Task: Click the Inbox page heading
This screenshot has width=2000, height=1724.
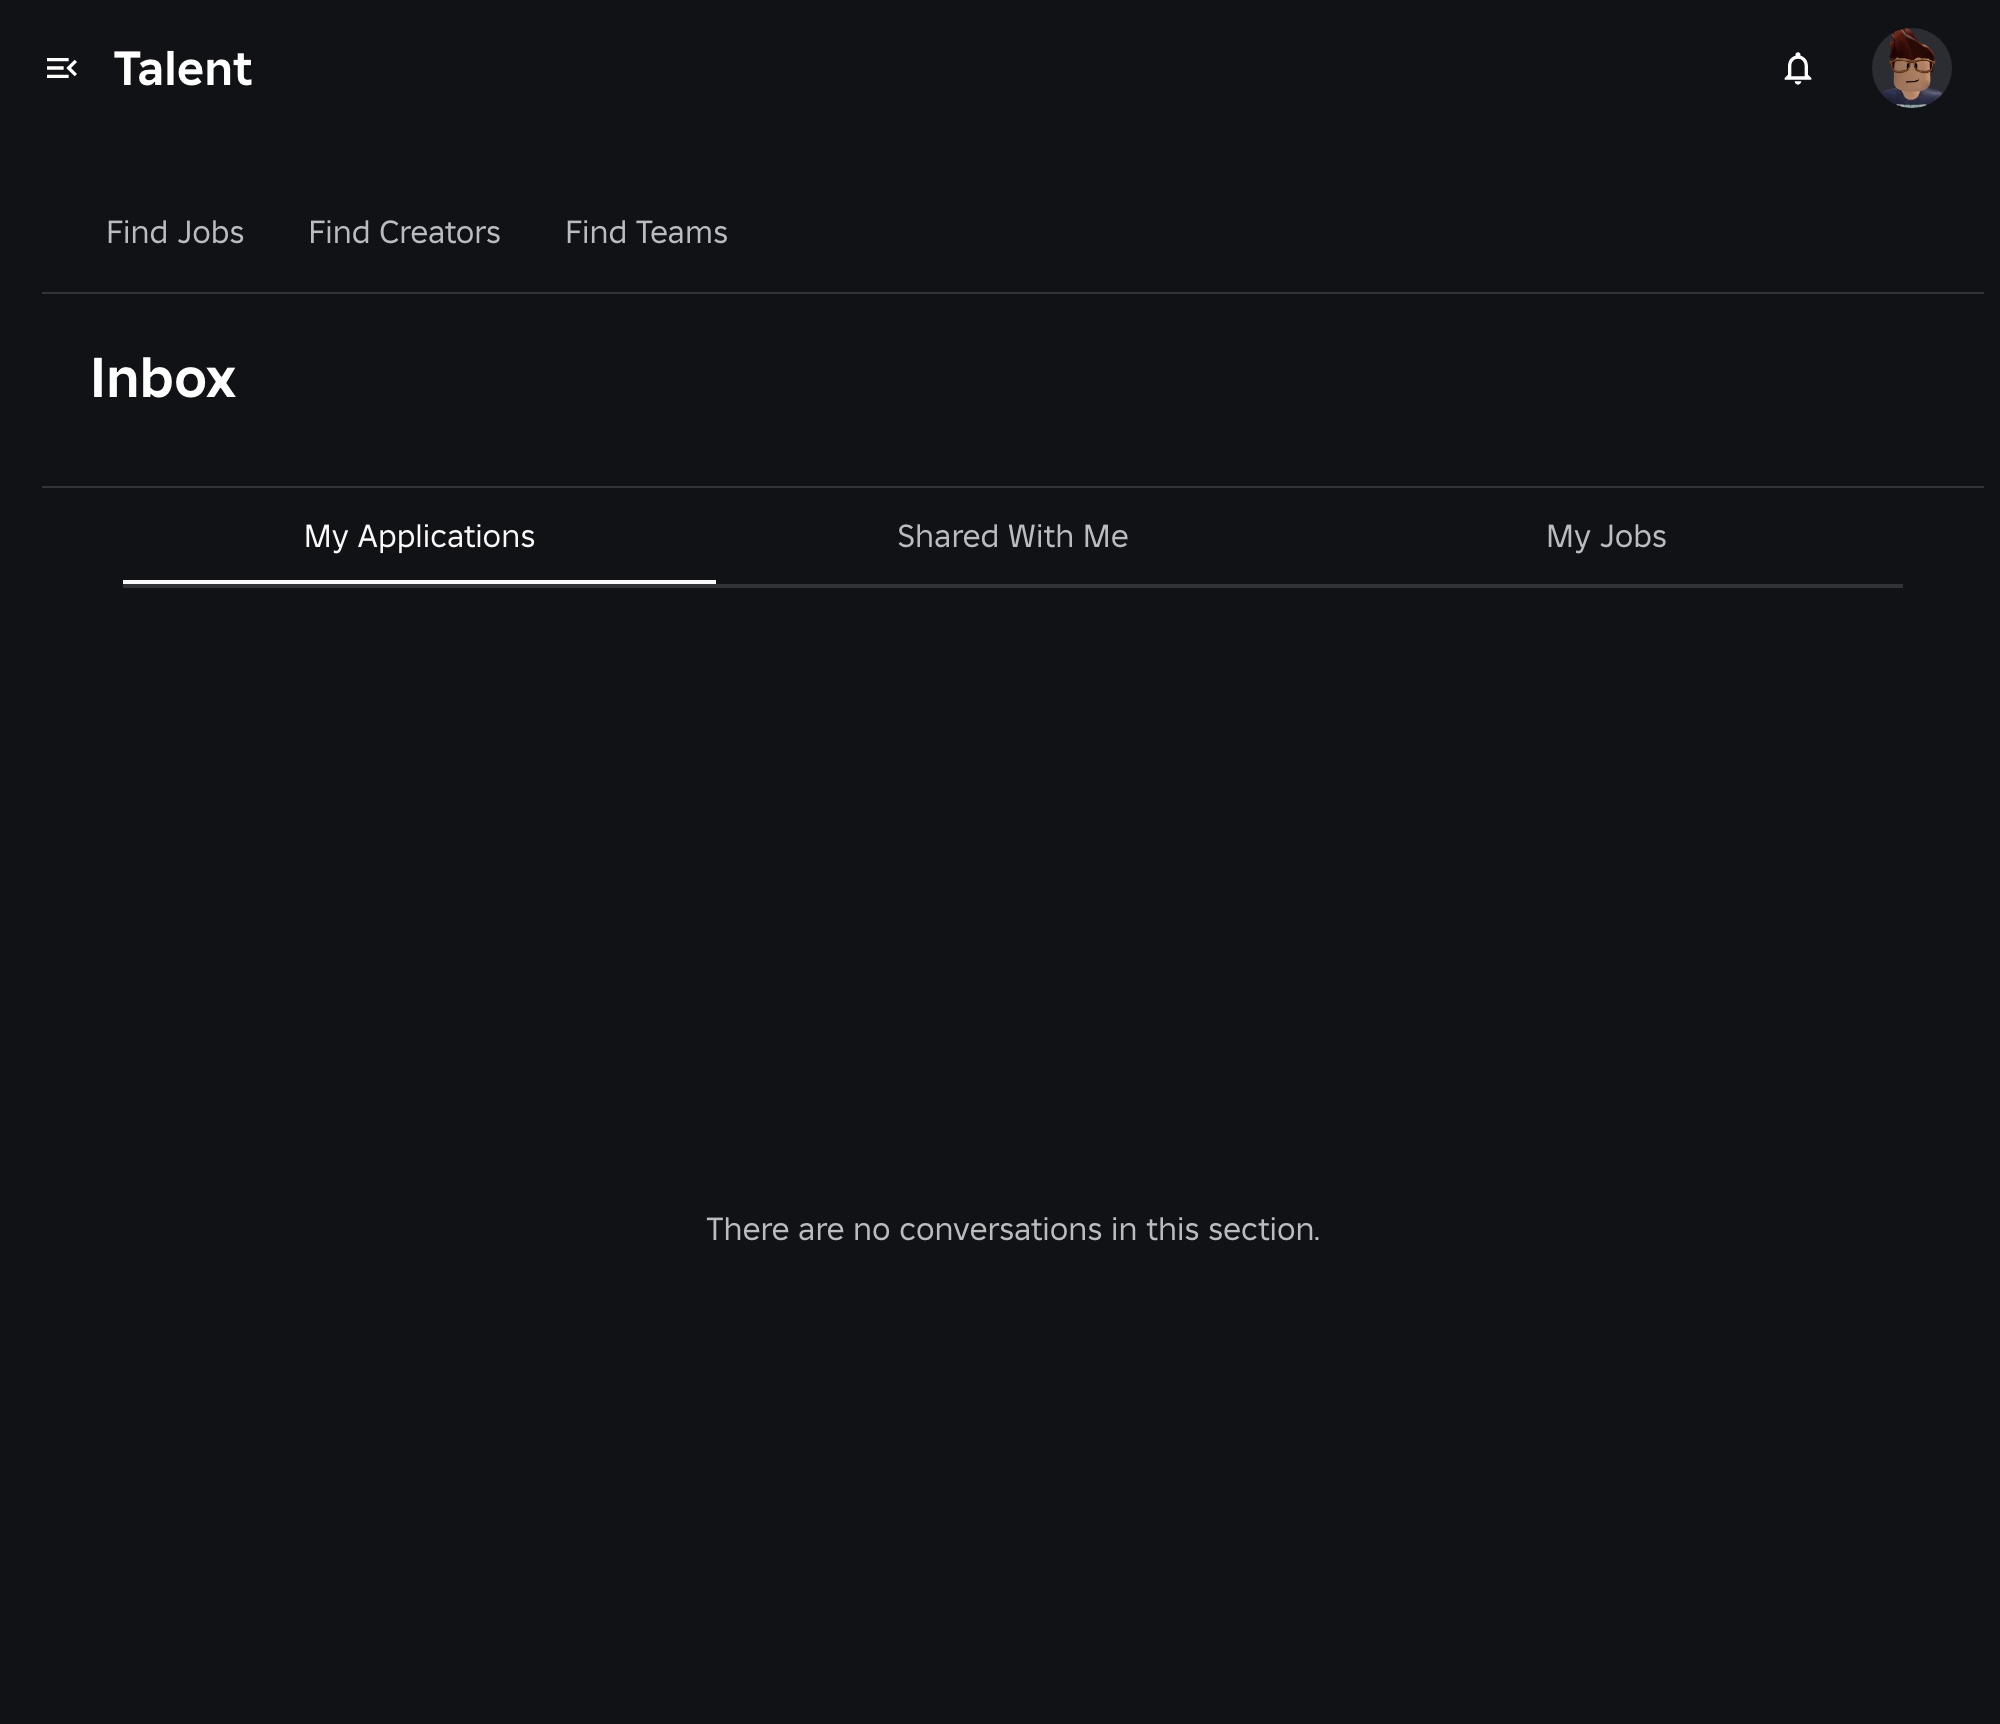Action: pyautogui.click(x=163, y=379)
